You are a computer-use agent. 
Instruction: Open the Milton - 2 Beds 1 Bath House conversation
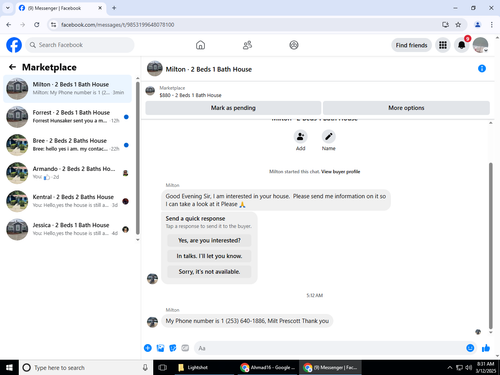click(68, 89)
